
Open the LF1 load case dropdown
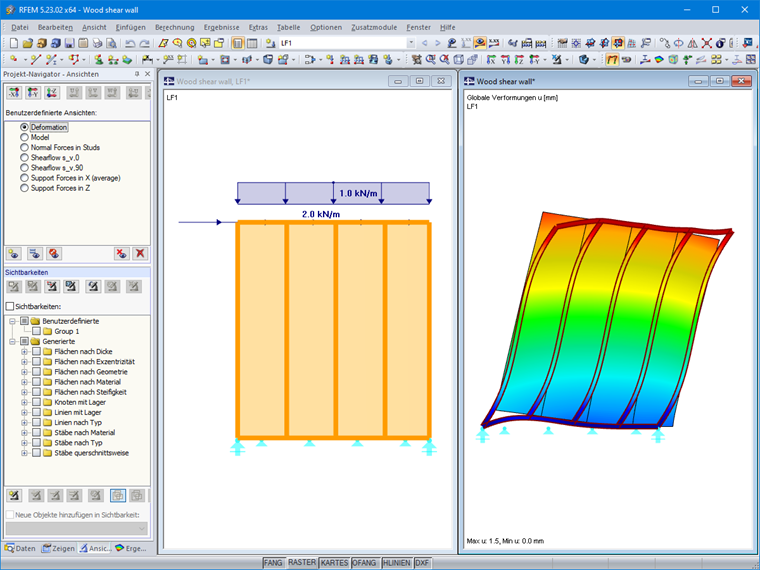click(x=411, y=43)
